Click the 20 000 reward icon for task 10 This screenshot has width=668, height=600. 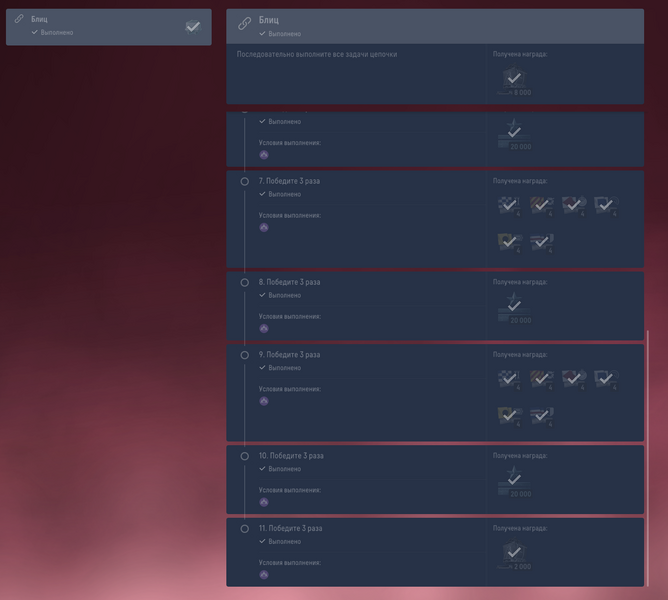[514, 482]
